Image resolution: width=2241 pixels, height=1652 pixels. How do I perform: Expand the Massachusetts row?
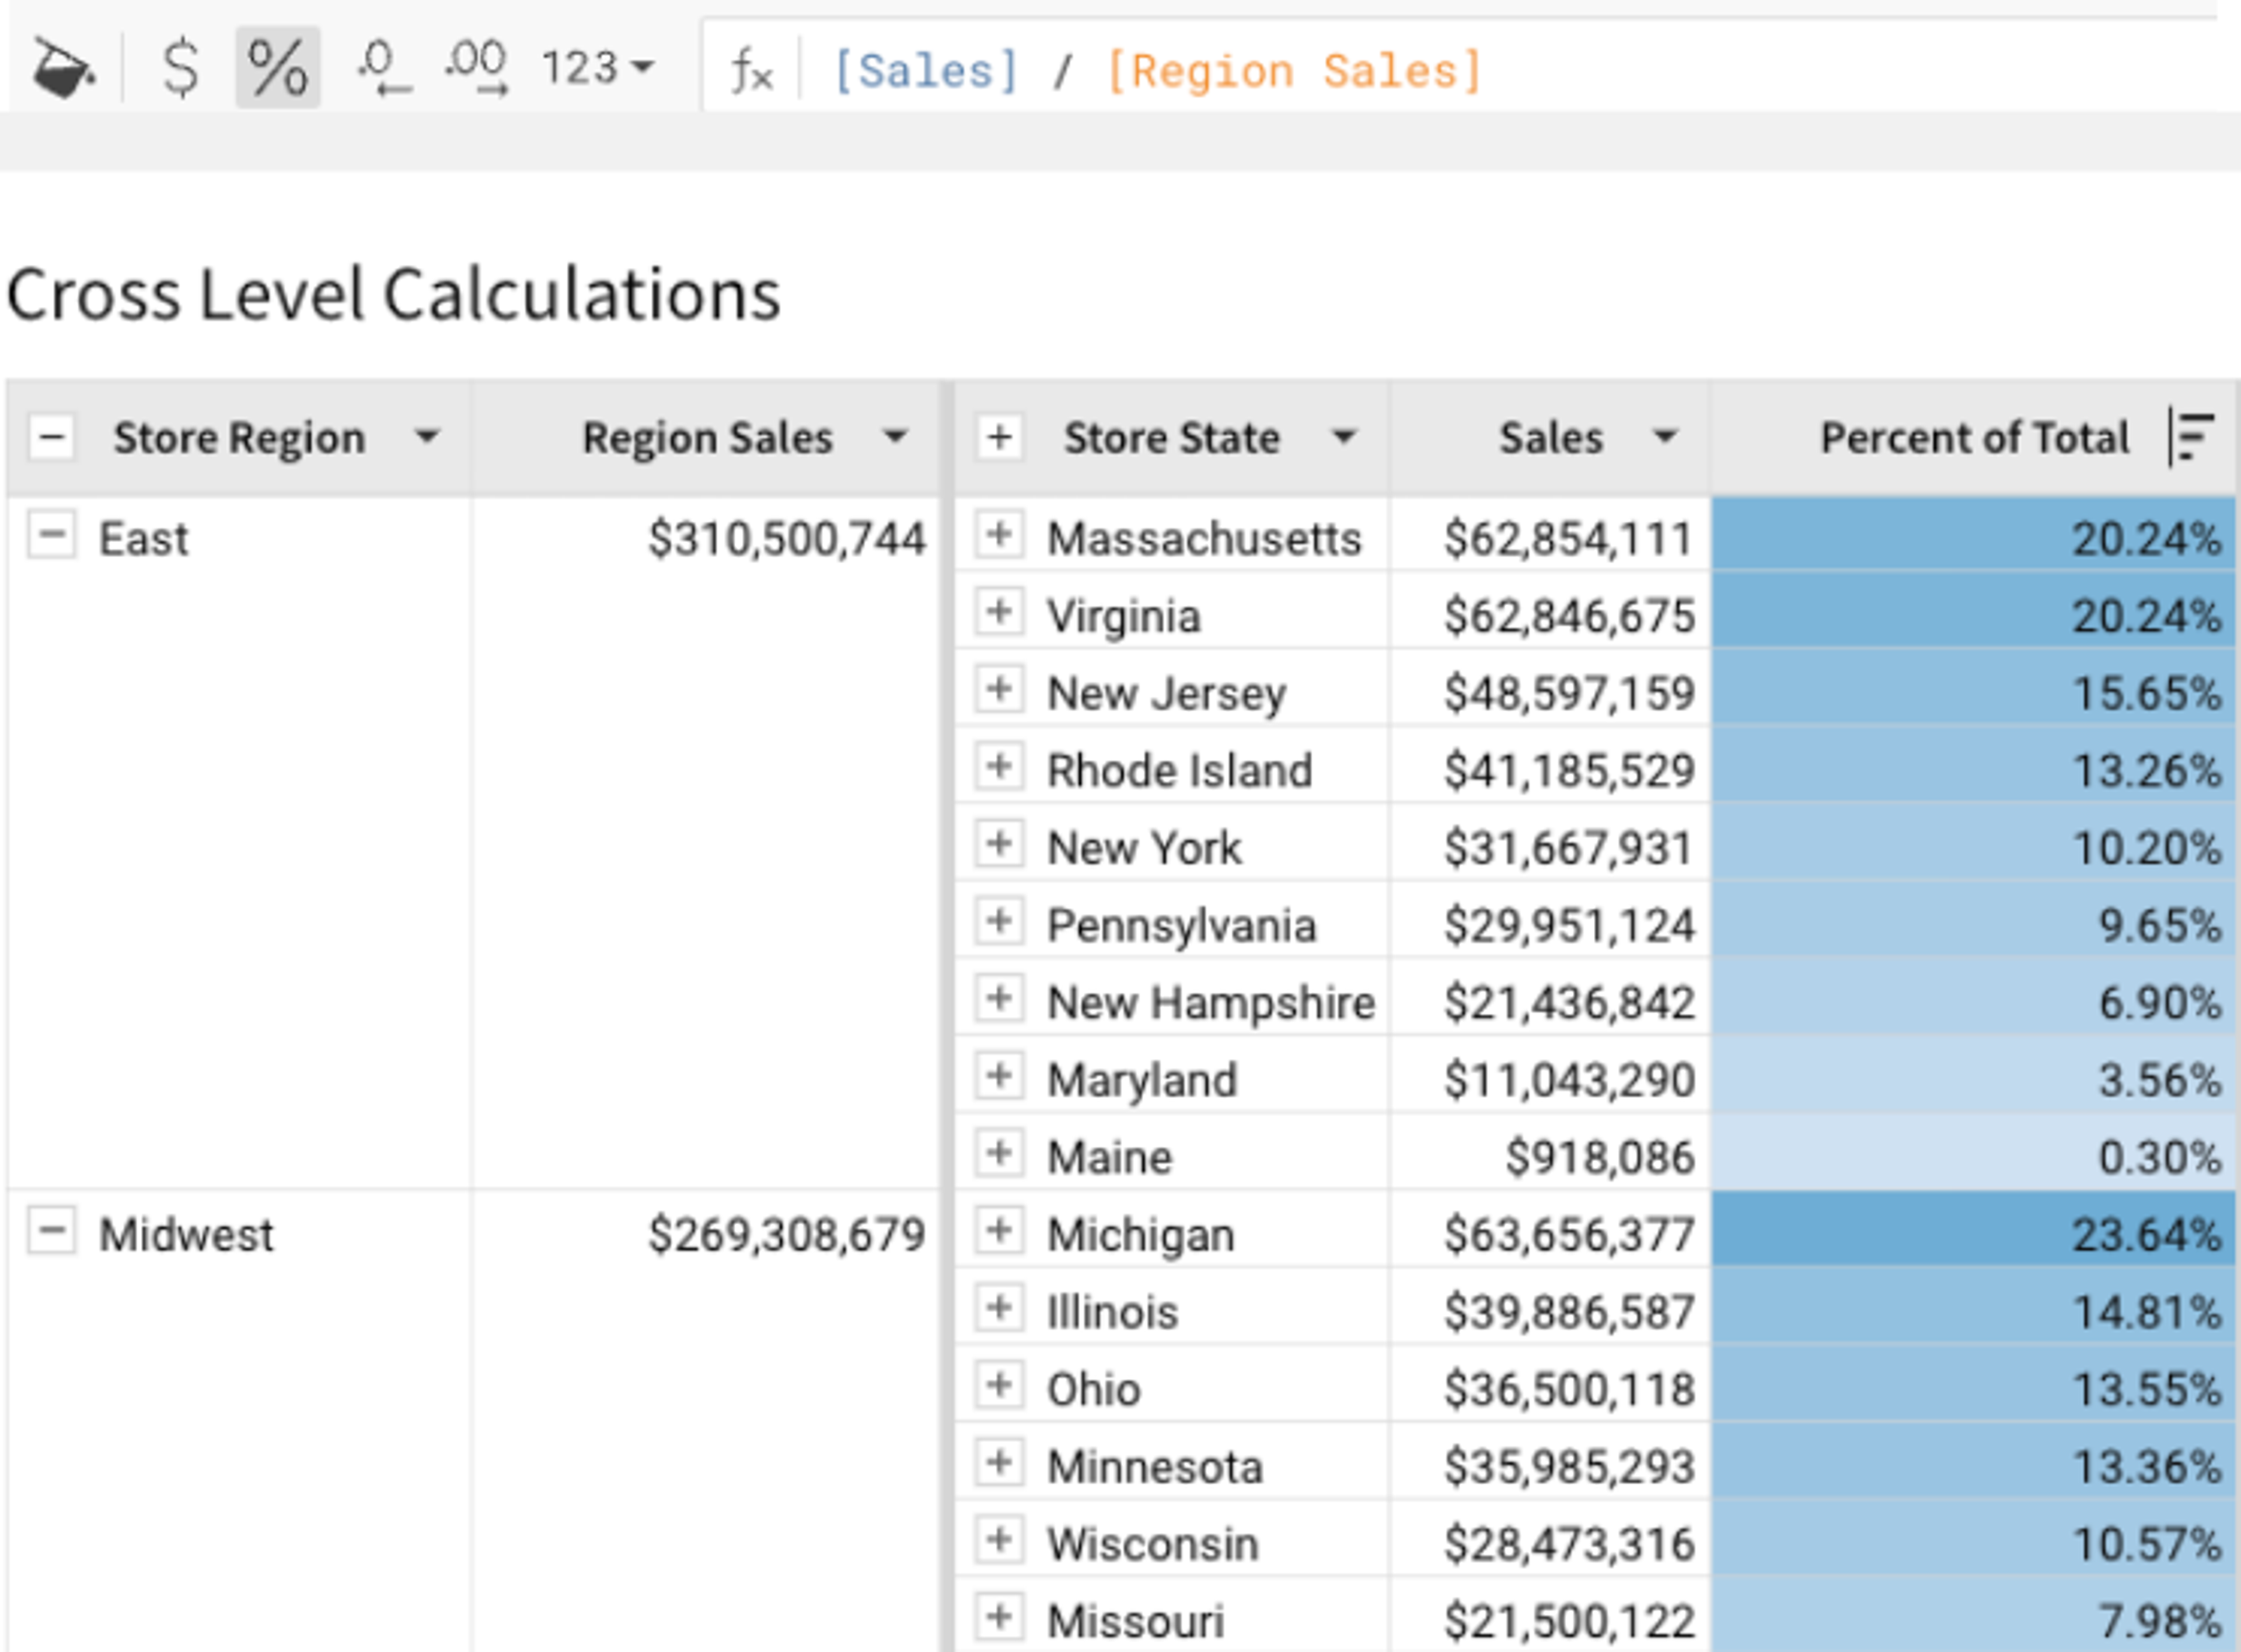tap(999, 535)
